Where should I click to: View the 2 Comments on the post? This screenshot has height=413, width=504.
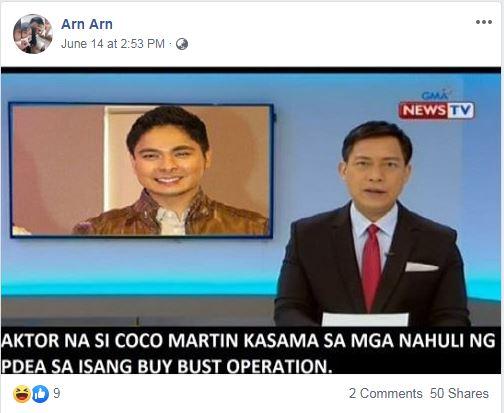(x=386, y=393)
